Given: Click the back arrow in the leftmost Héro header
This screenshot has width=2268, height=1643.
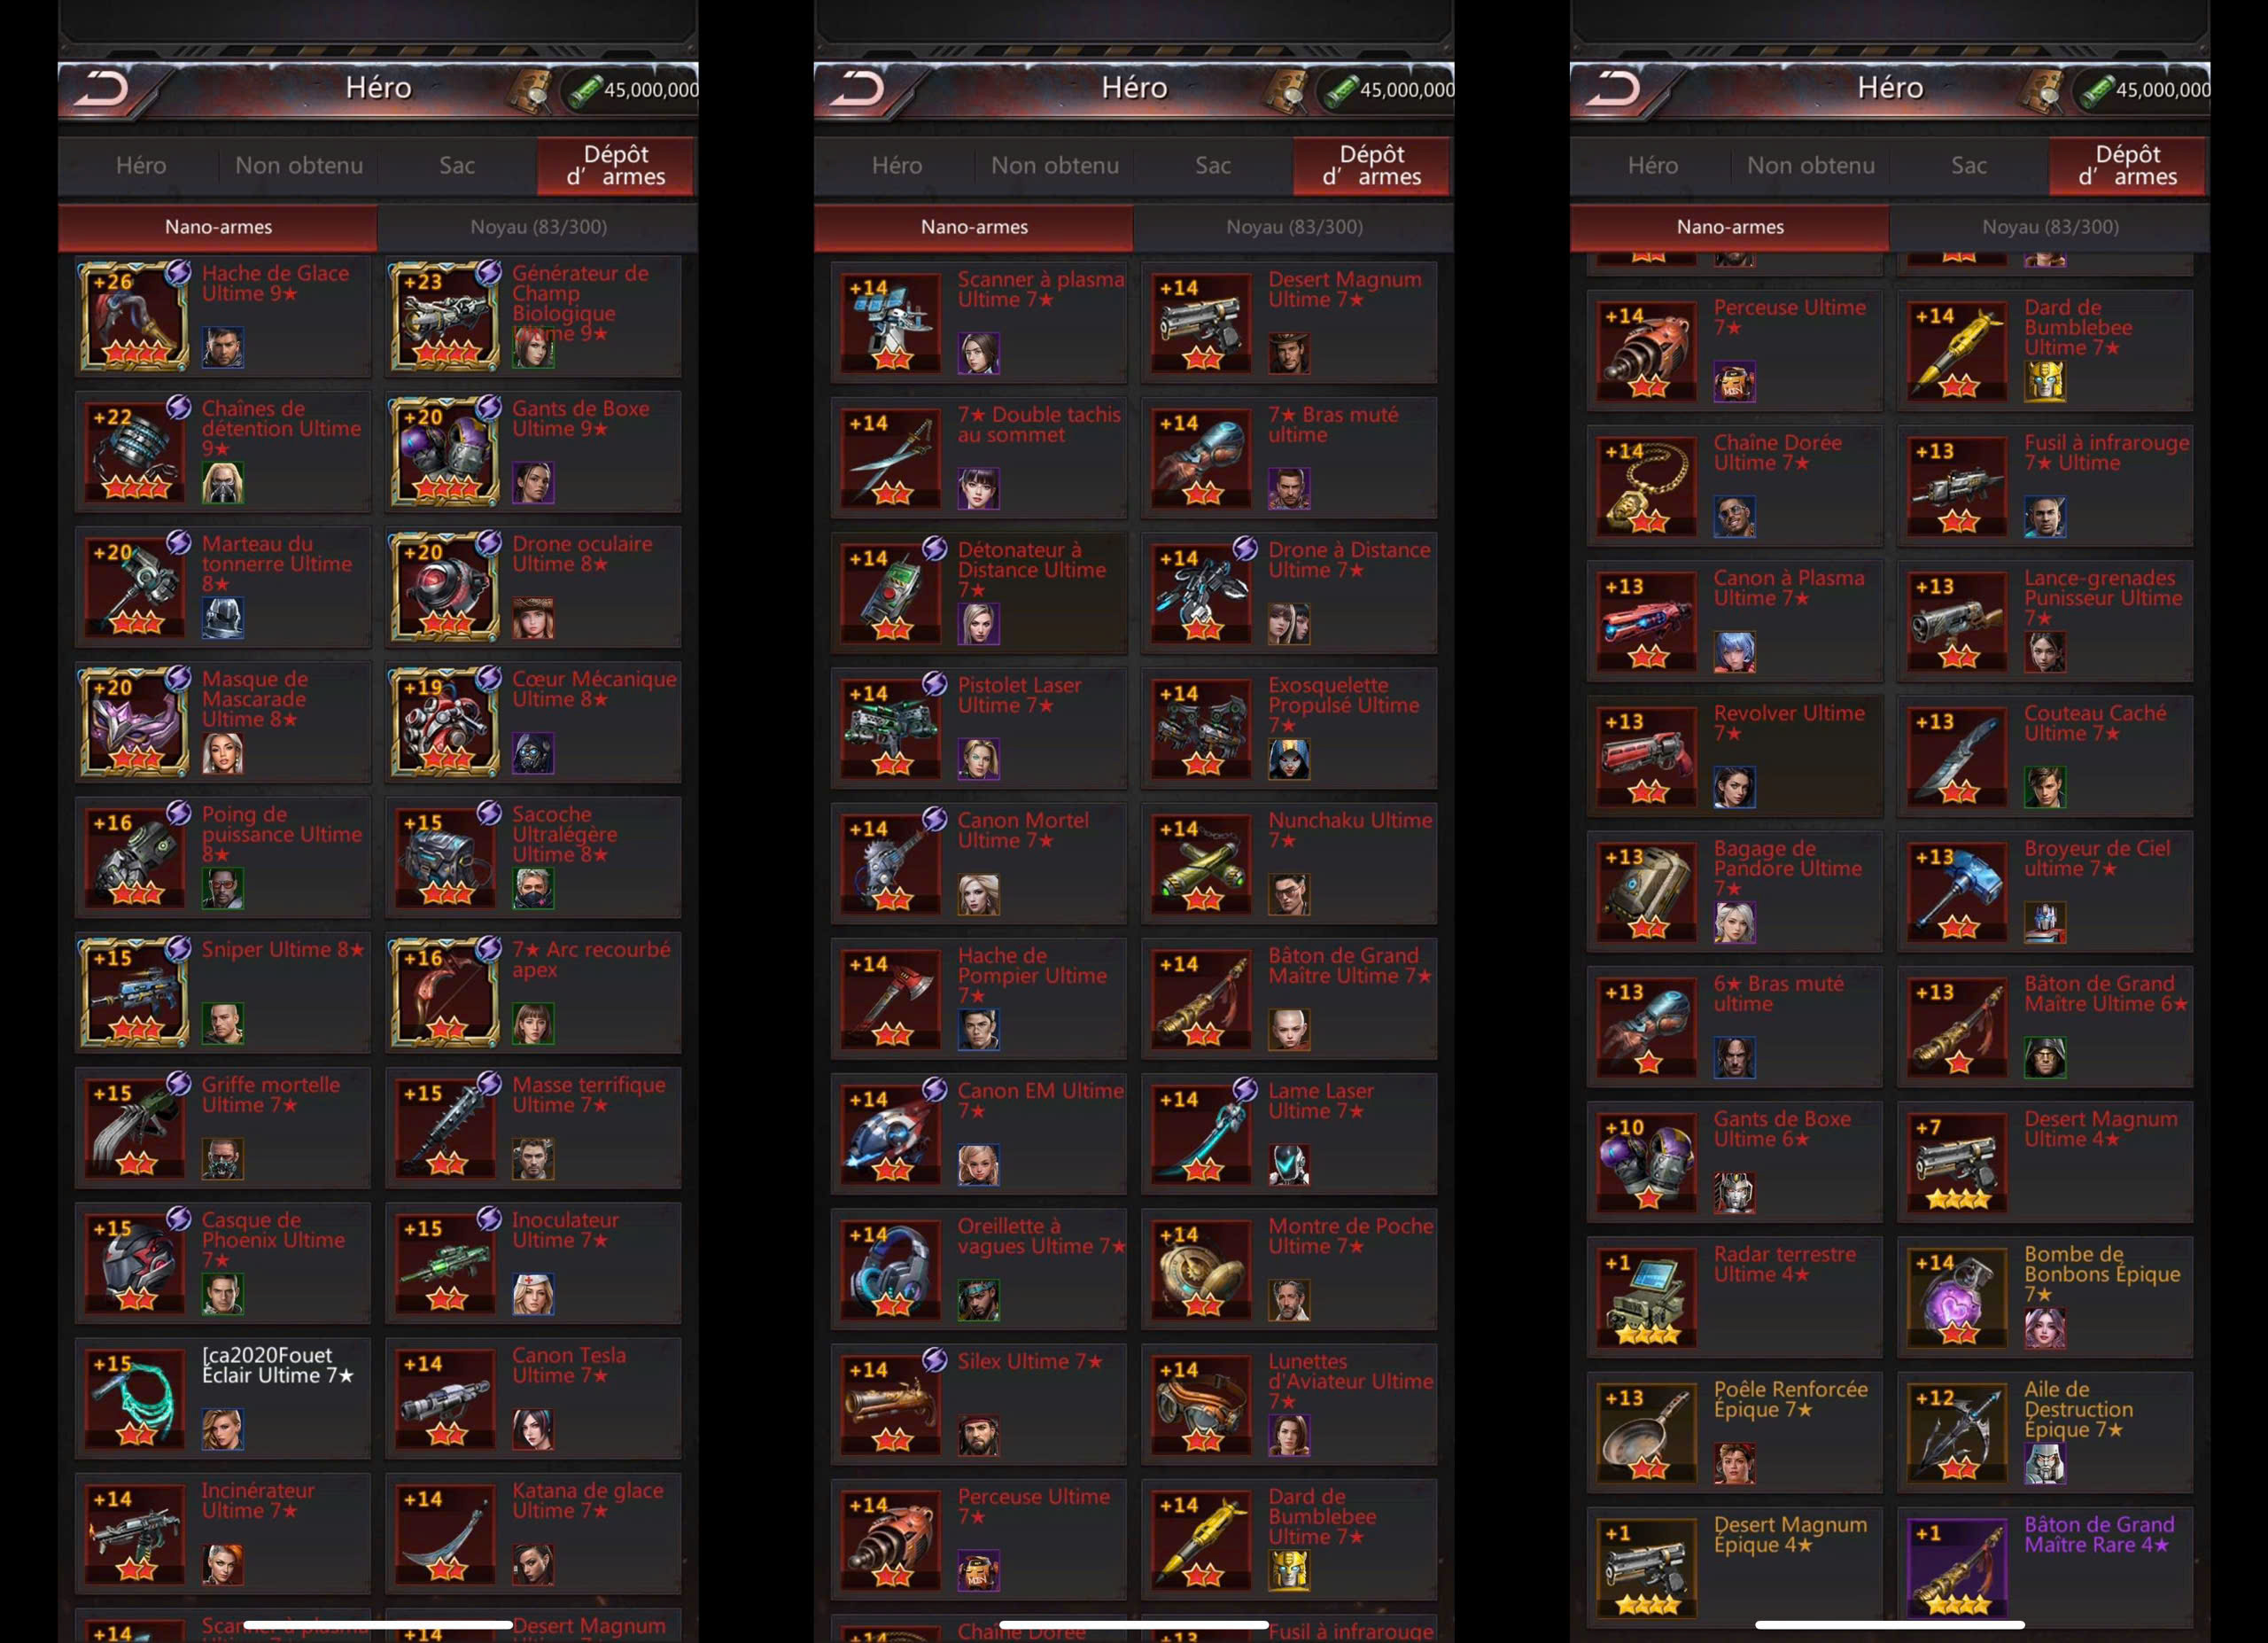Looking at the screenshot, I should point(104,89).
